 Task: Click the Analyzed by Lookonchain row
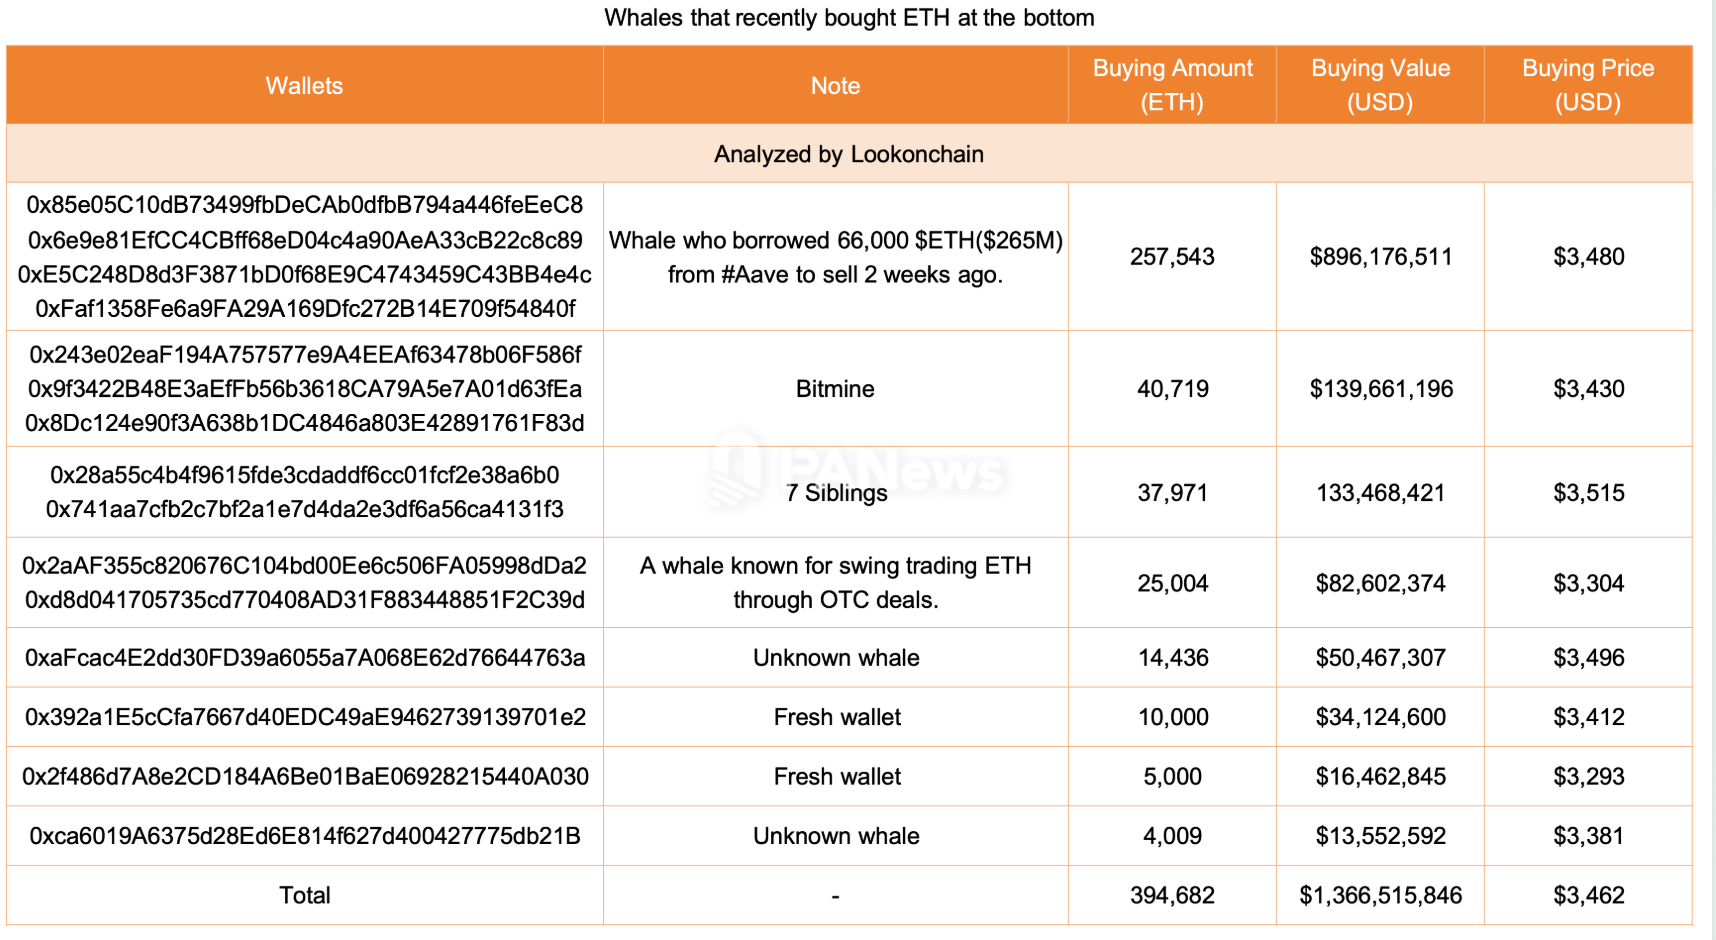pos(848,154)
